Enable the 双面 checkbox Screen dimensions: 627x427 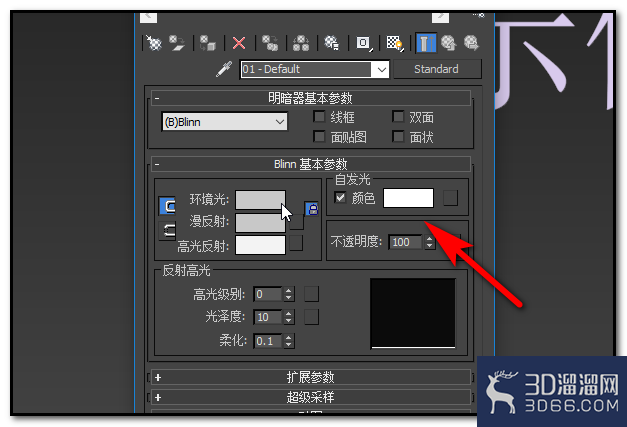coord(398,116)
